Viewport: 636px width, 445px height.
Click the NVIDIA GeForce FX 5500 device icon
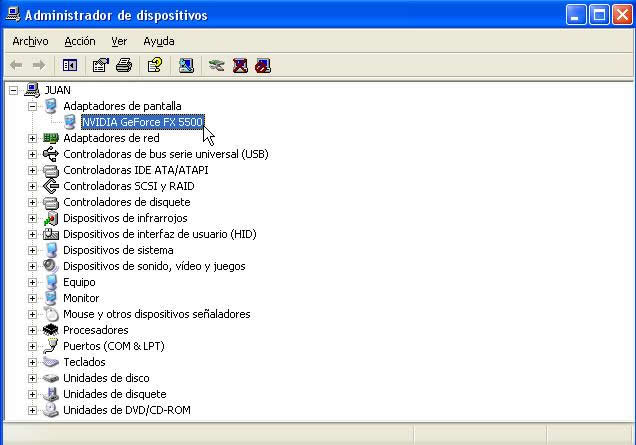(70, 122)
